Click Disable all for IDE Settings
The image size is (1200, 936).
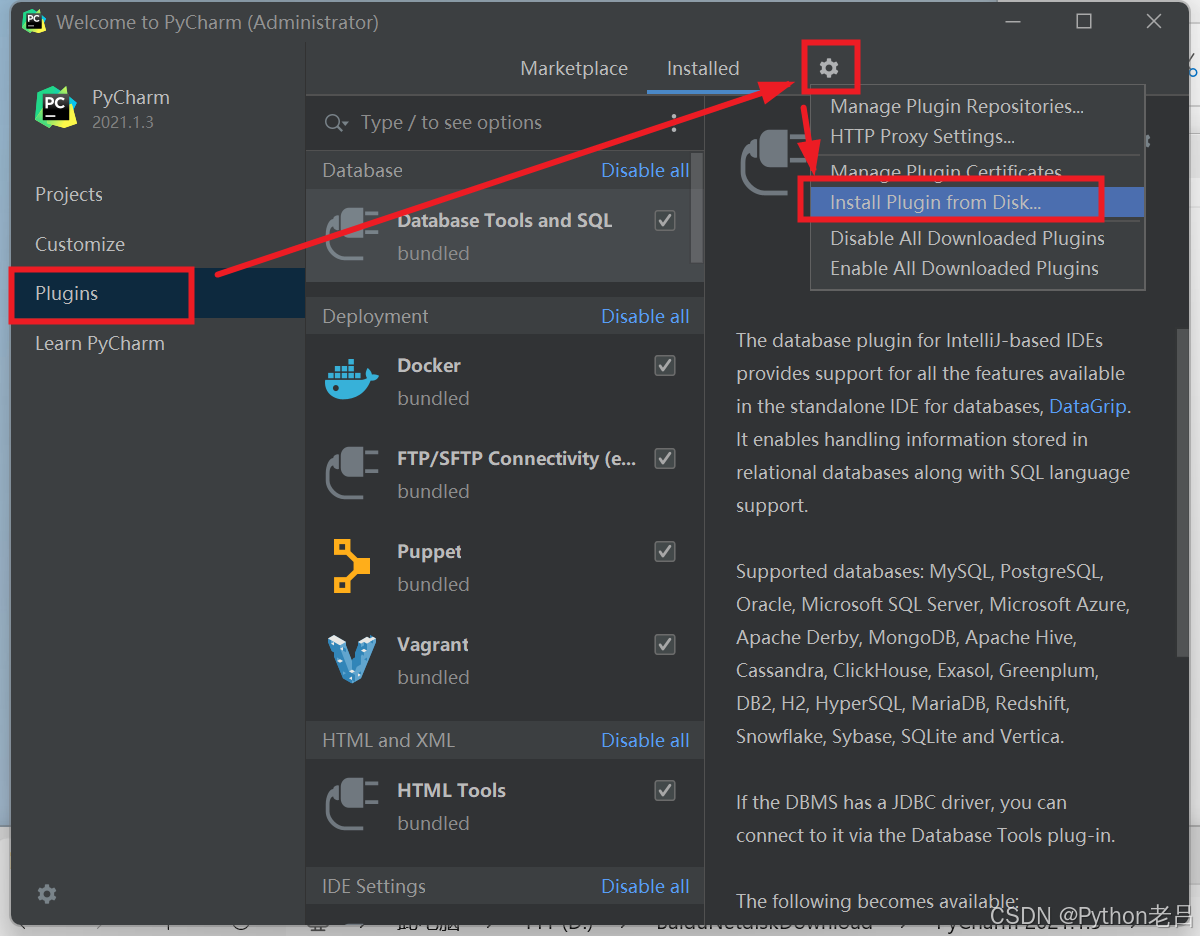click(x=645, y=886)
